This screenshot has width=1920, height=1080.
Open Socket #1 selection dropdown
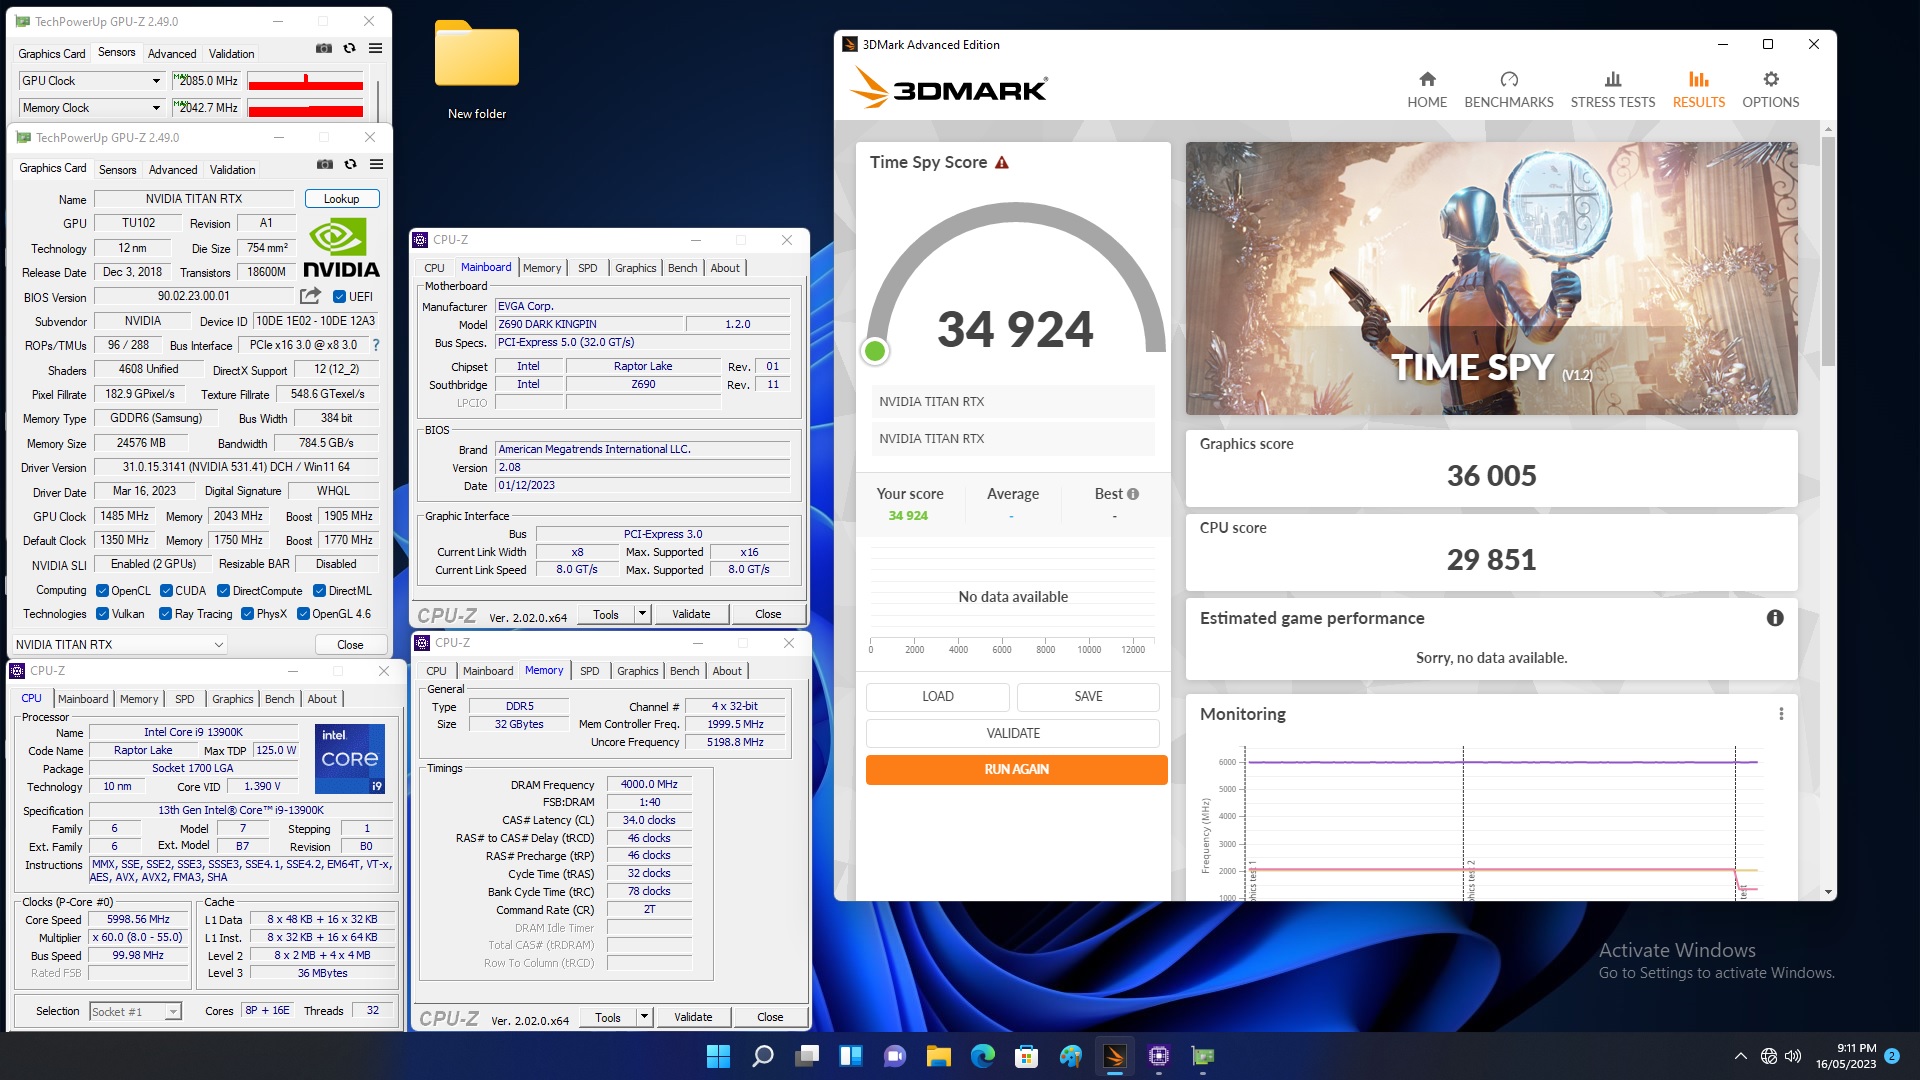pos(173,1012)
